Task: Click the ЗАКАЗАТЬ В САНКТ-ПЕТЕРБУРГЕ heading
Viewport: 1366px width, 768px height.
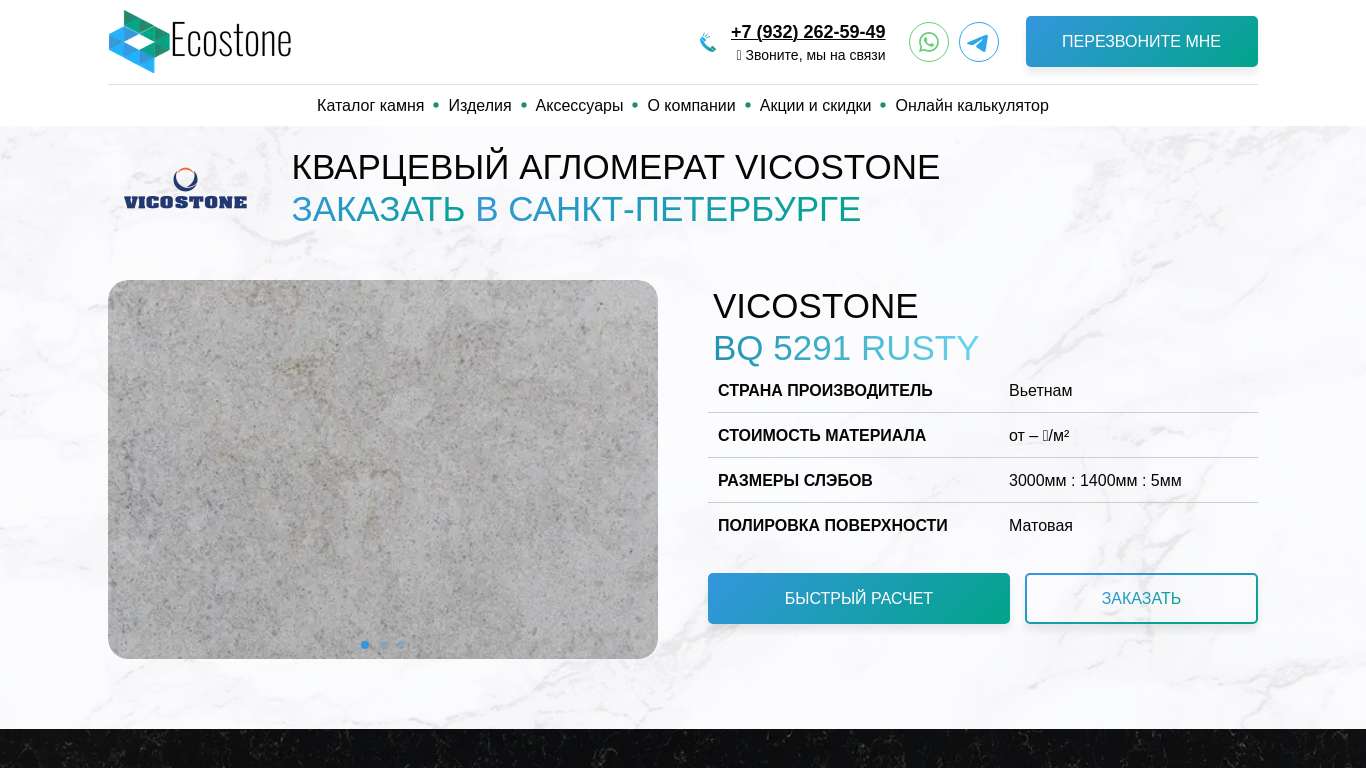Action: click(576, 209)
